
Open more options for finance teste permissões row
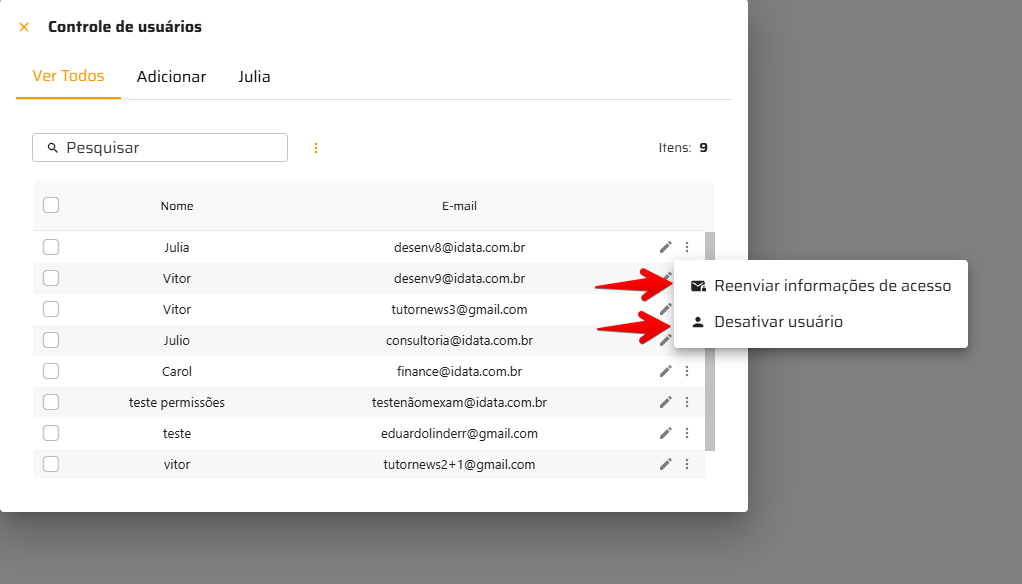pyautogui.click(x=687, y=402)
